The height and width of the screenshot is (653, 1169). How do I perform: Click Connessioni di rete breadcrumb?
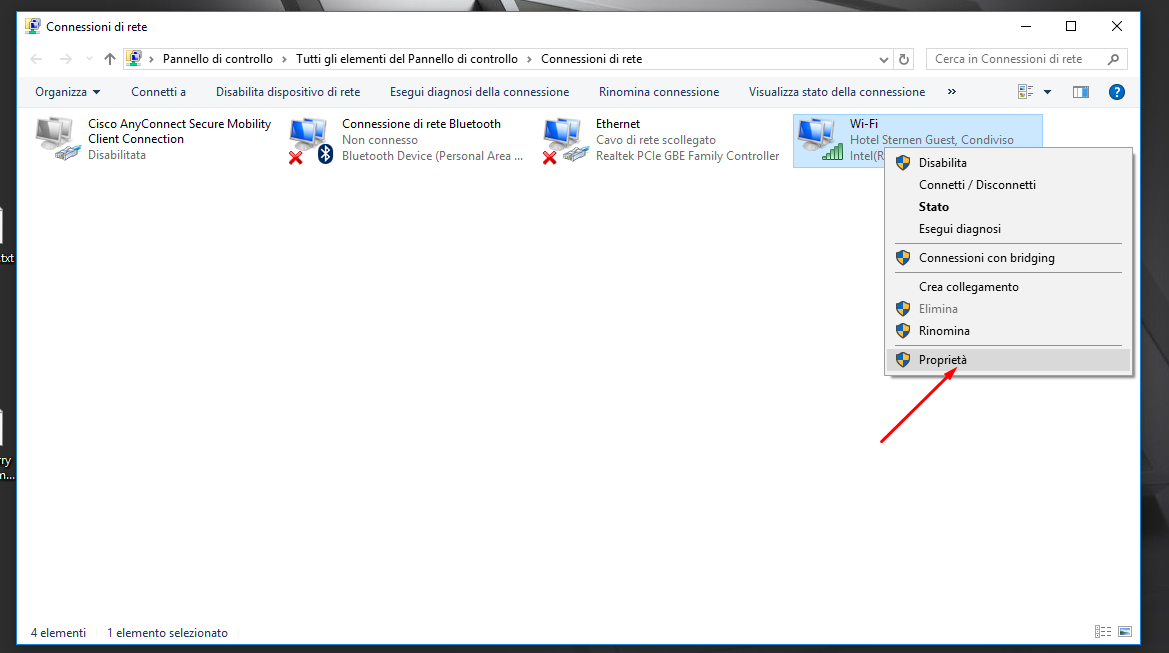591,59
